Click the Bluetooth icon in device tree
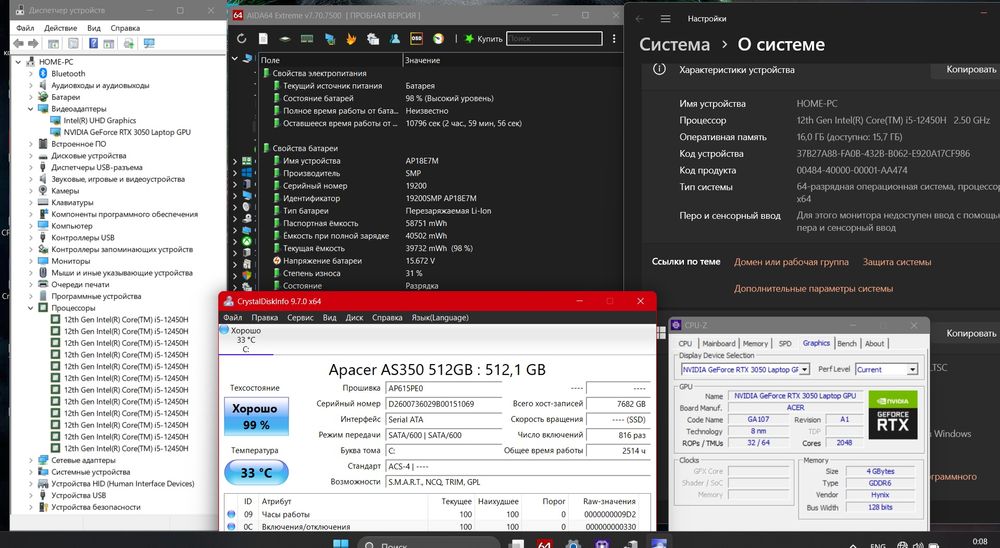Screen dimensions: 1000x548 pyautogui.click(x=43, y=73)
